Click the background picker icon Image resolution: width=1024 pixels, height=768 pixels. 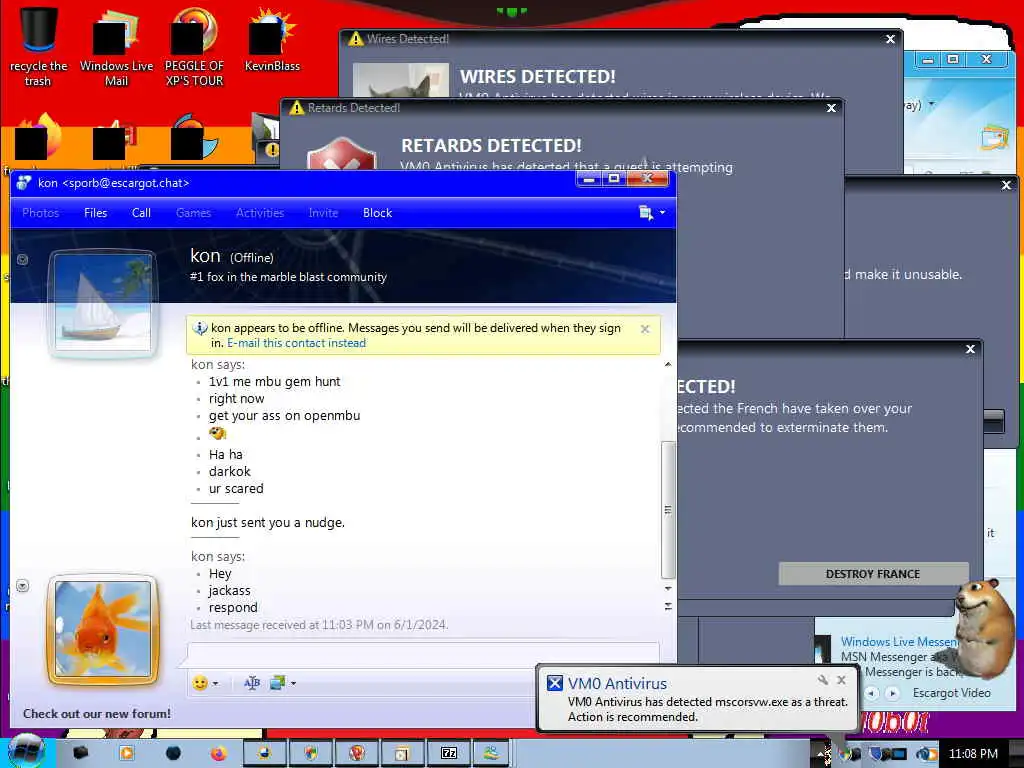[x=278, y=683]
